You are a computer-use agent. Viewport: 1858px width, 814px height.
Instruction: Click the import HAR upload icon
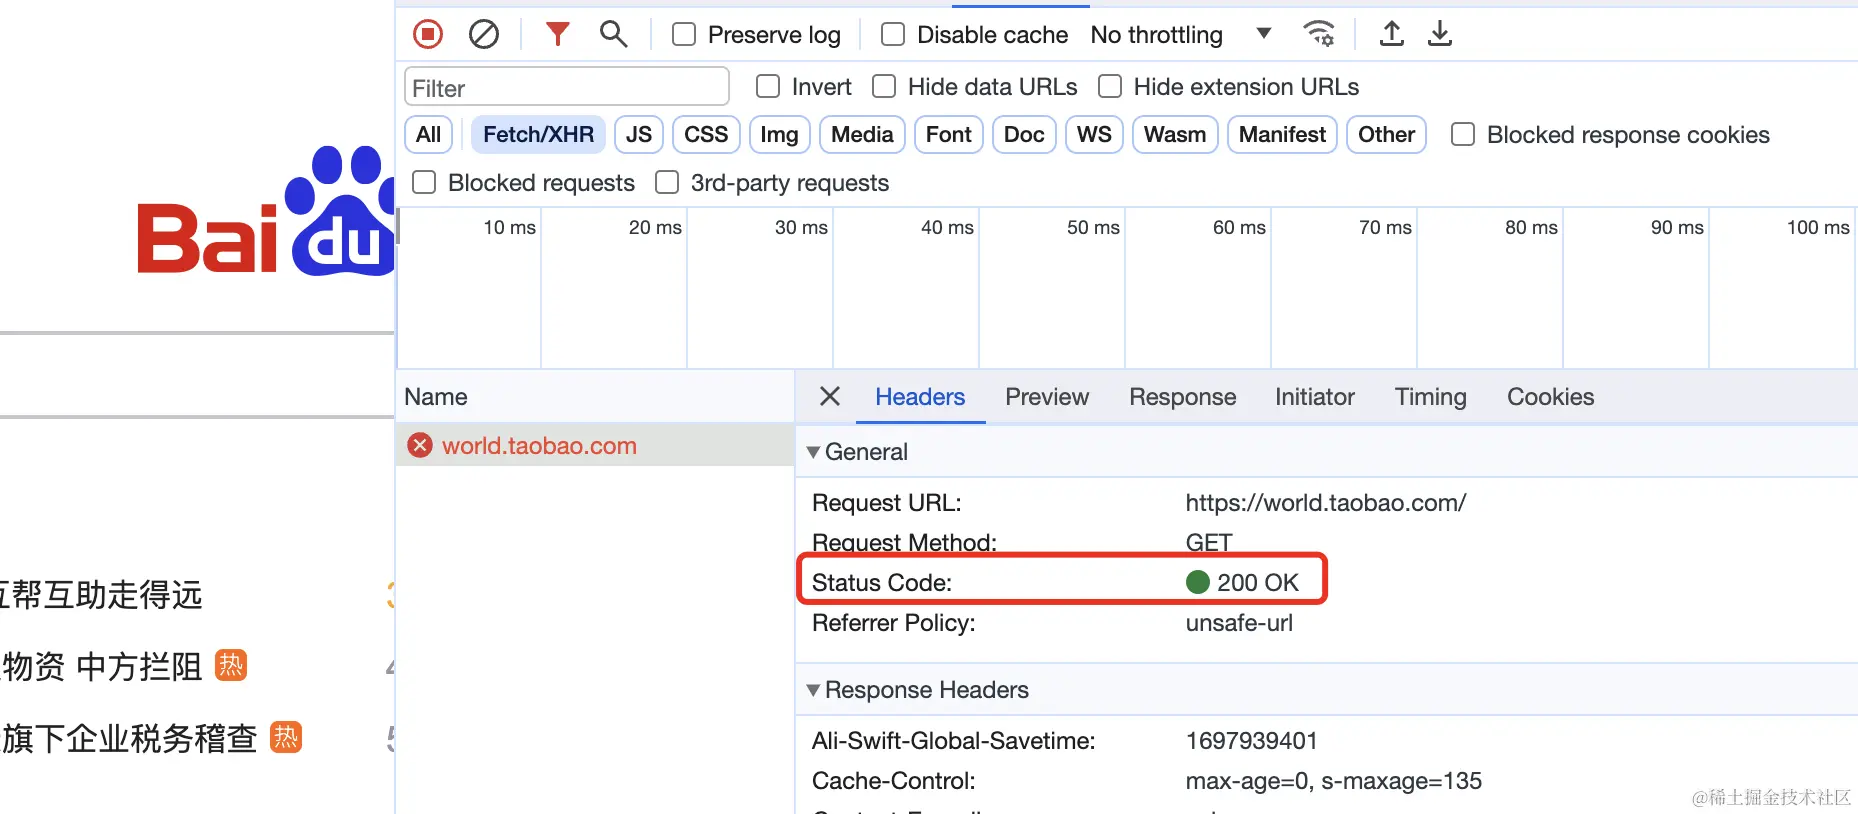click(1391, 34)
